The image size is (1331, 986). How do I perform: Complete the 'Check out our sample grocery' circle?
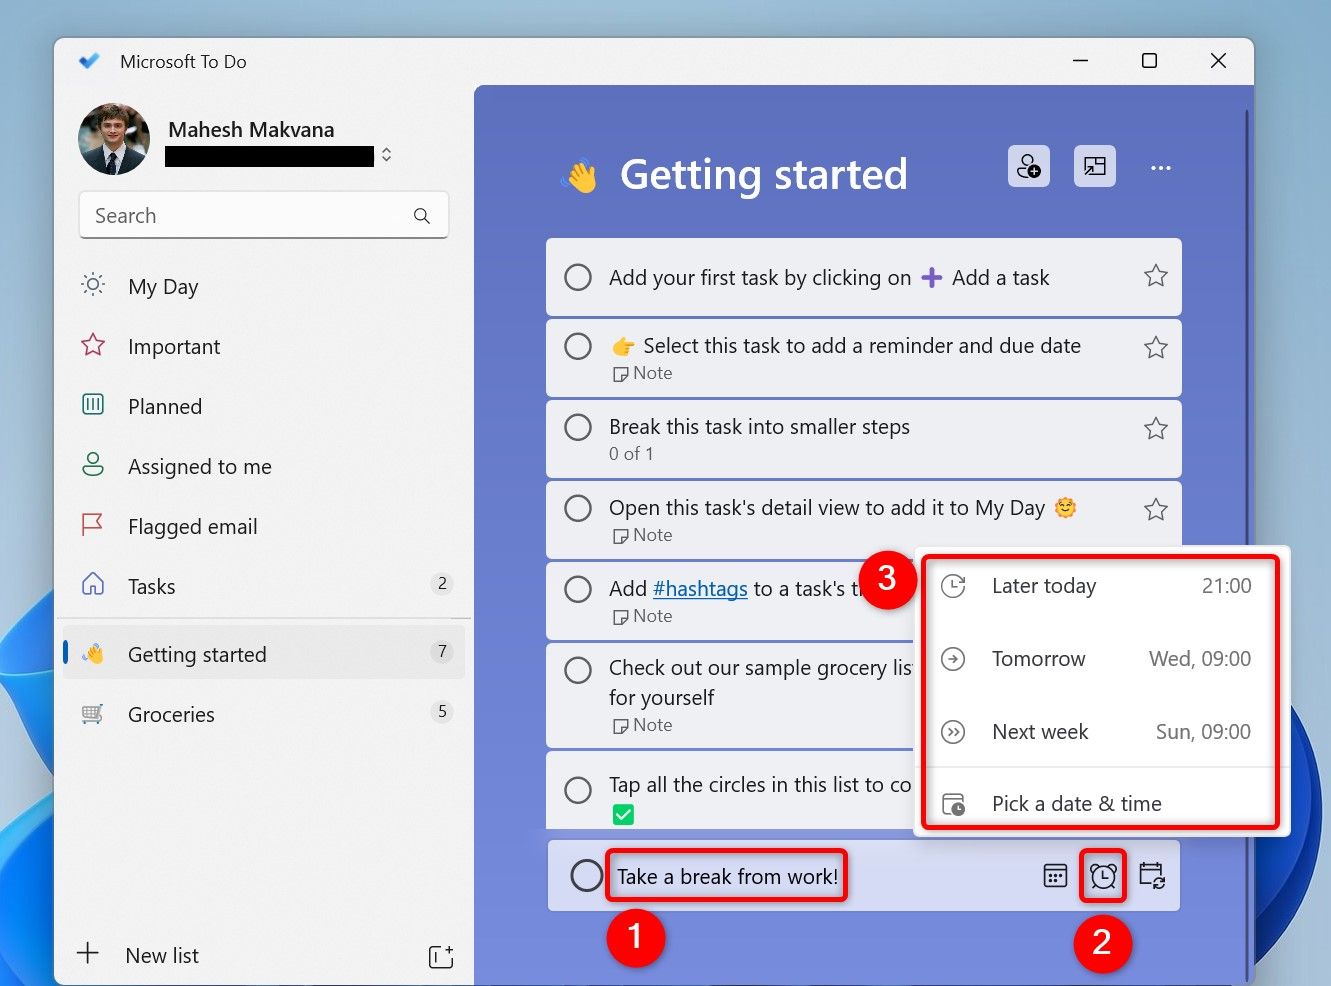pos(578,670)
